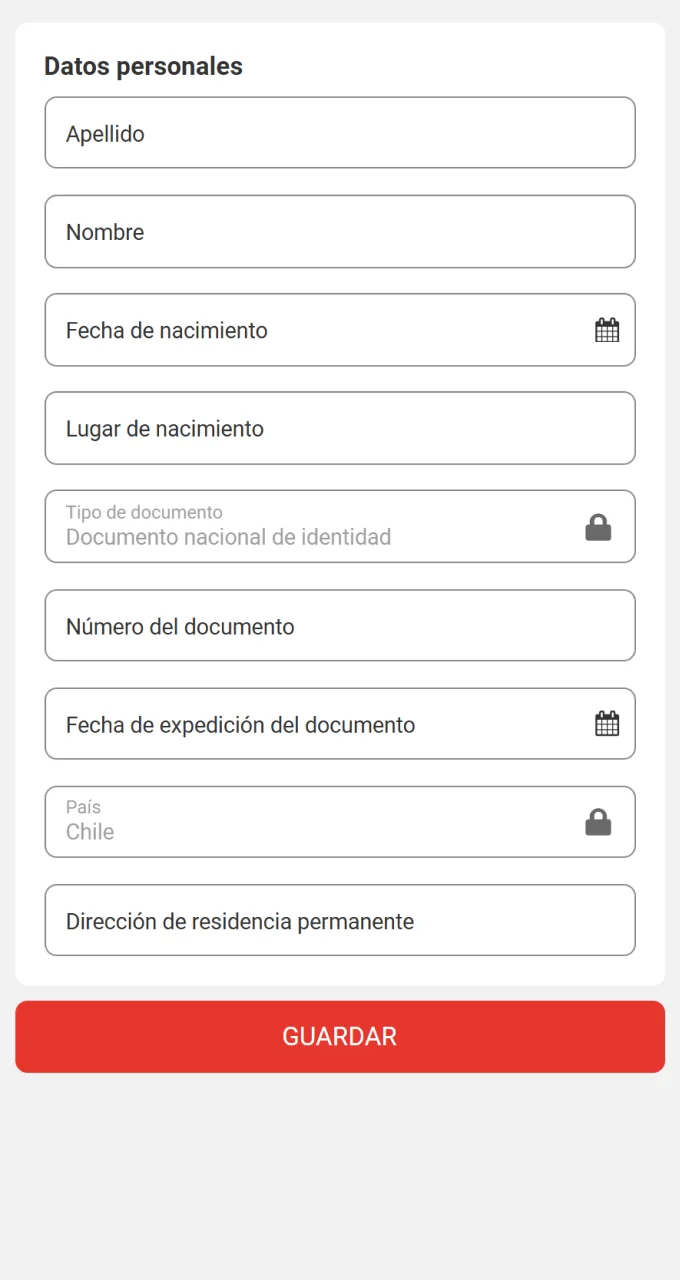This screenshot has height=1280, width=680.
Task: Click the Datos personales heading
Action: click(x=143, y=66)
